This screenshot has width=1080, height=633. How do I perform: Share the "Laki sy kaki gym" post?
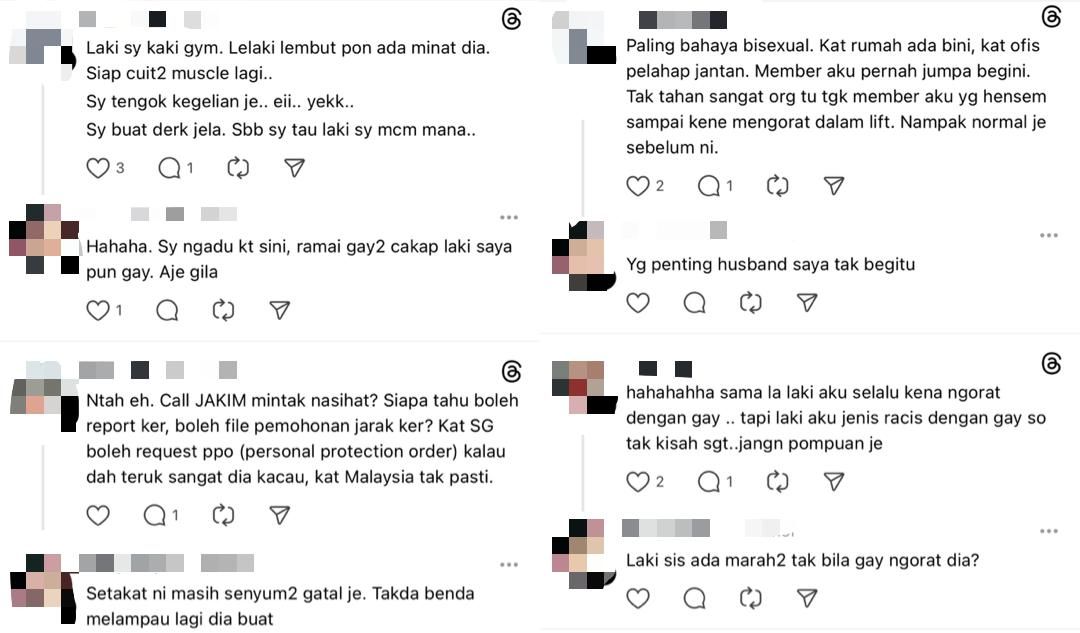[294, 167]
